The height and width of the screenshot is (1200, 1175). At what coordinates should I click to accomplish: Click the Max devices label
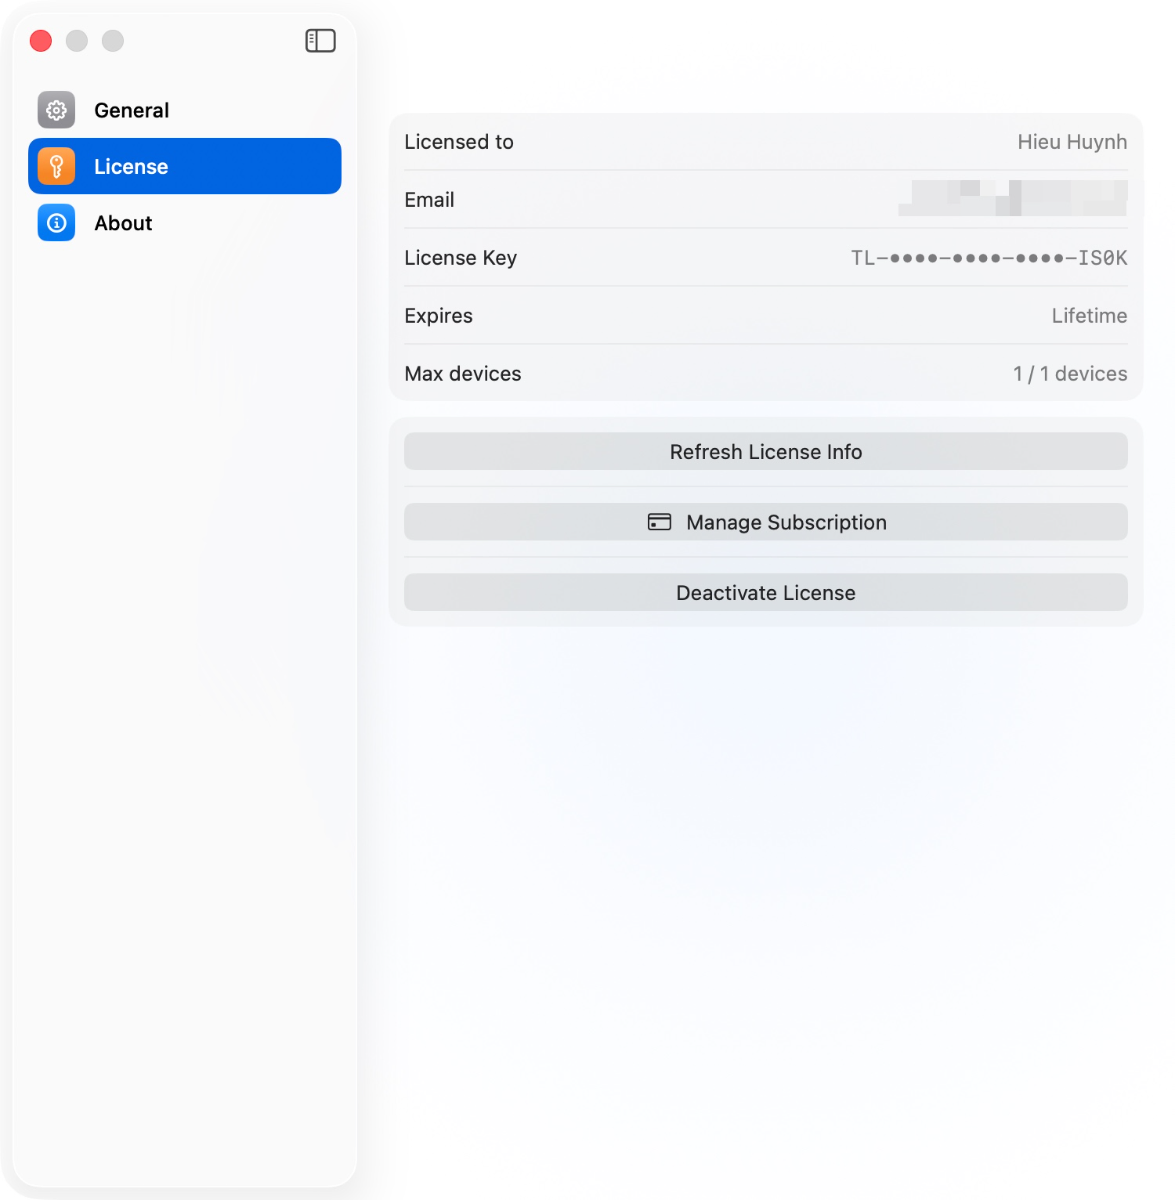463,374
